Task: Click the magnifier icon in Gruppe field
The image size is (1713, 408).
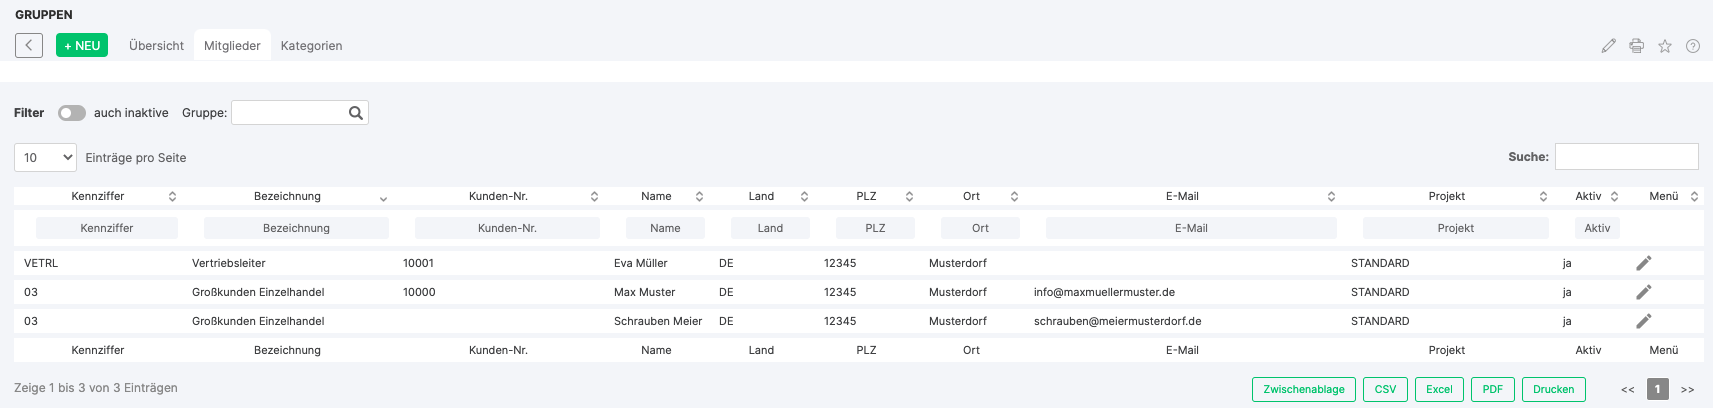Action: [x=355, y=113]
